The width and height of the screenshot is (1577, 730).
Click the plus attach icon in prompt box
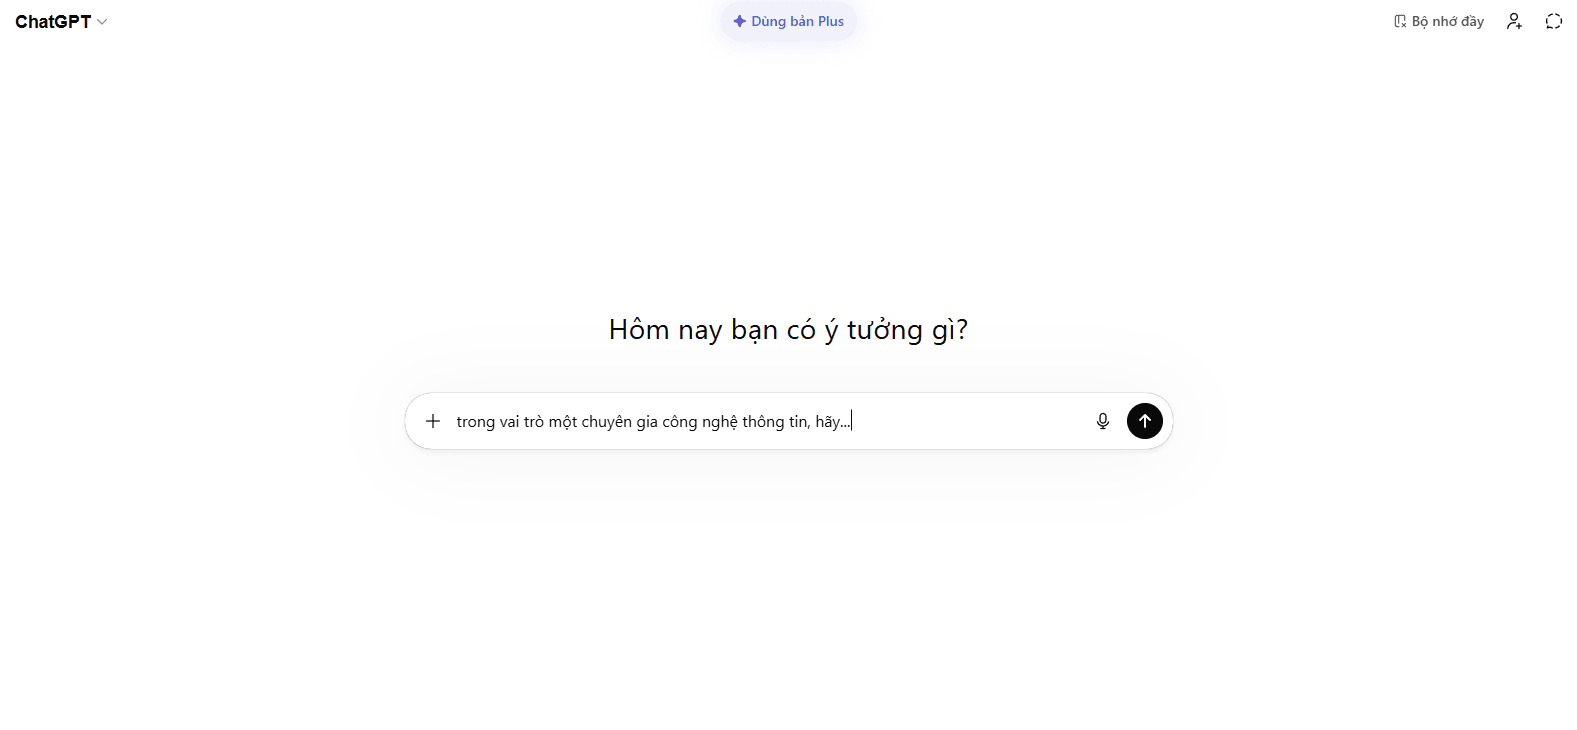click(x=433, y=421)
